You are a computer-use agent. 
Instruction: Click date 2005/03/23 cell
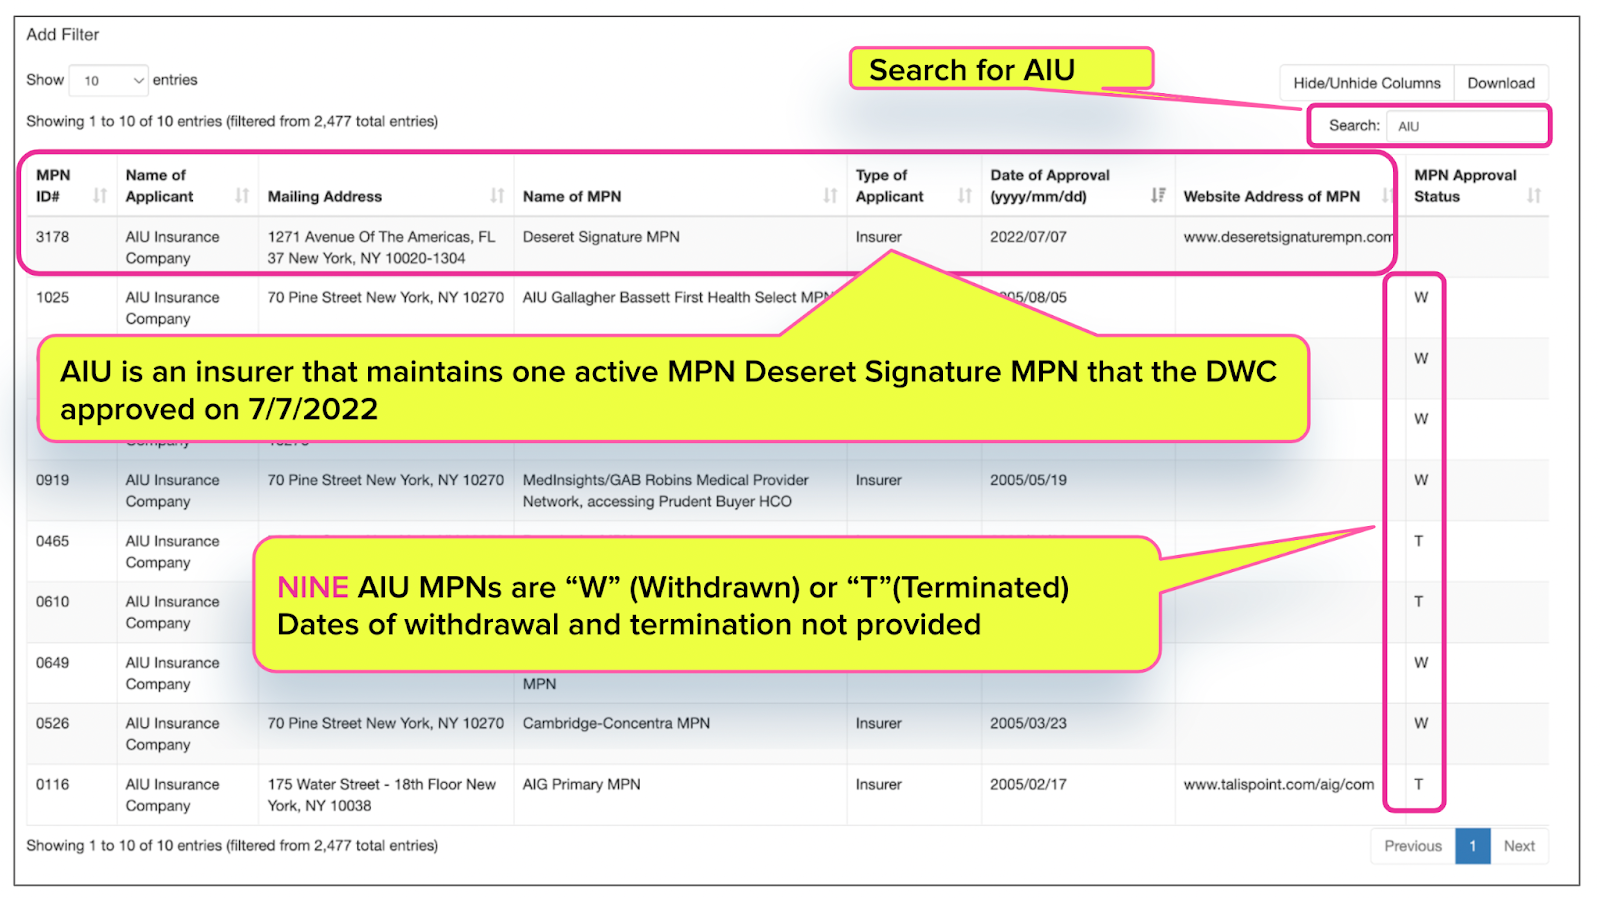coord(1028,724)
